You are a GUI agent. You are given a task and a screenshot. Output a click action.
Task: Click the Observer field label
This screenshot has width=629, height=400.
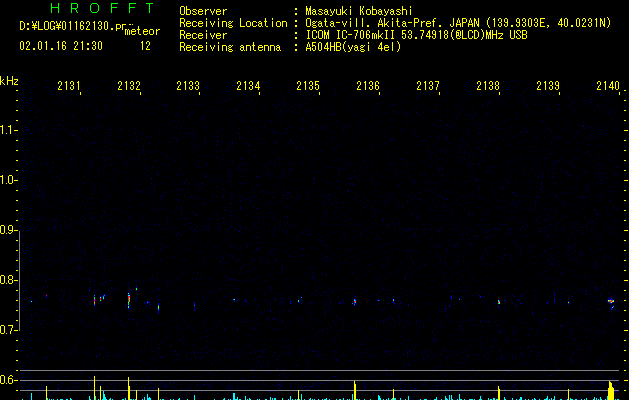coord(203,11)
